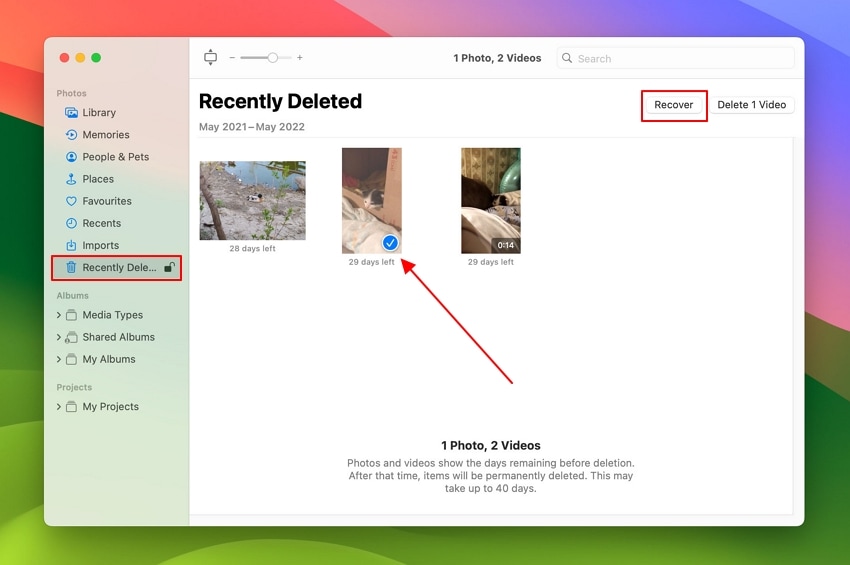Click the 0:14 duration badge
Viewport: 850px width, 565px height.
[506, 245]
